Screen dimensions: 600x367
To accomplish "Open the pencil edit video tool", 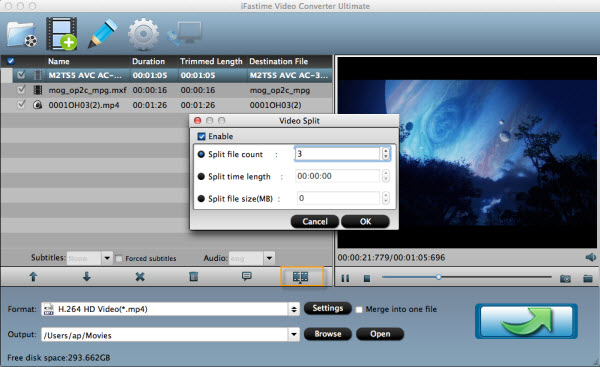I will click(103, 34).
